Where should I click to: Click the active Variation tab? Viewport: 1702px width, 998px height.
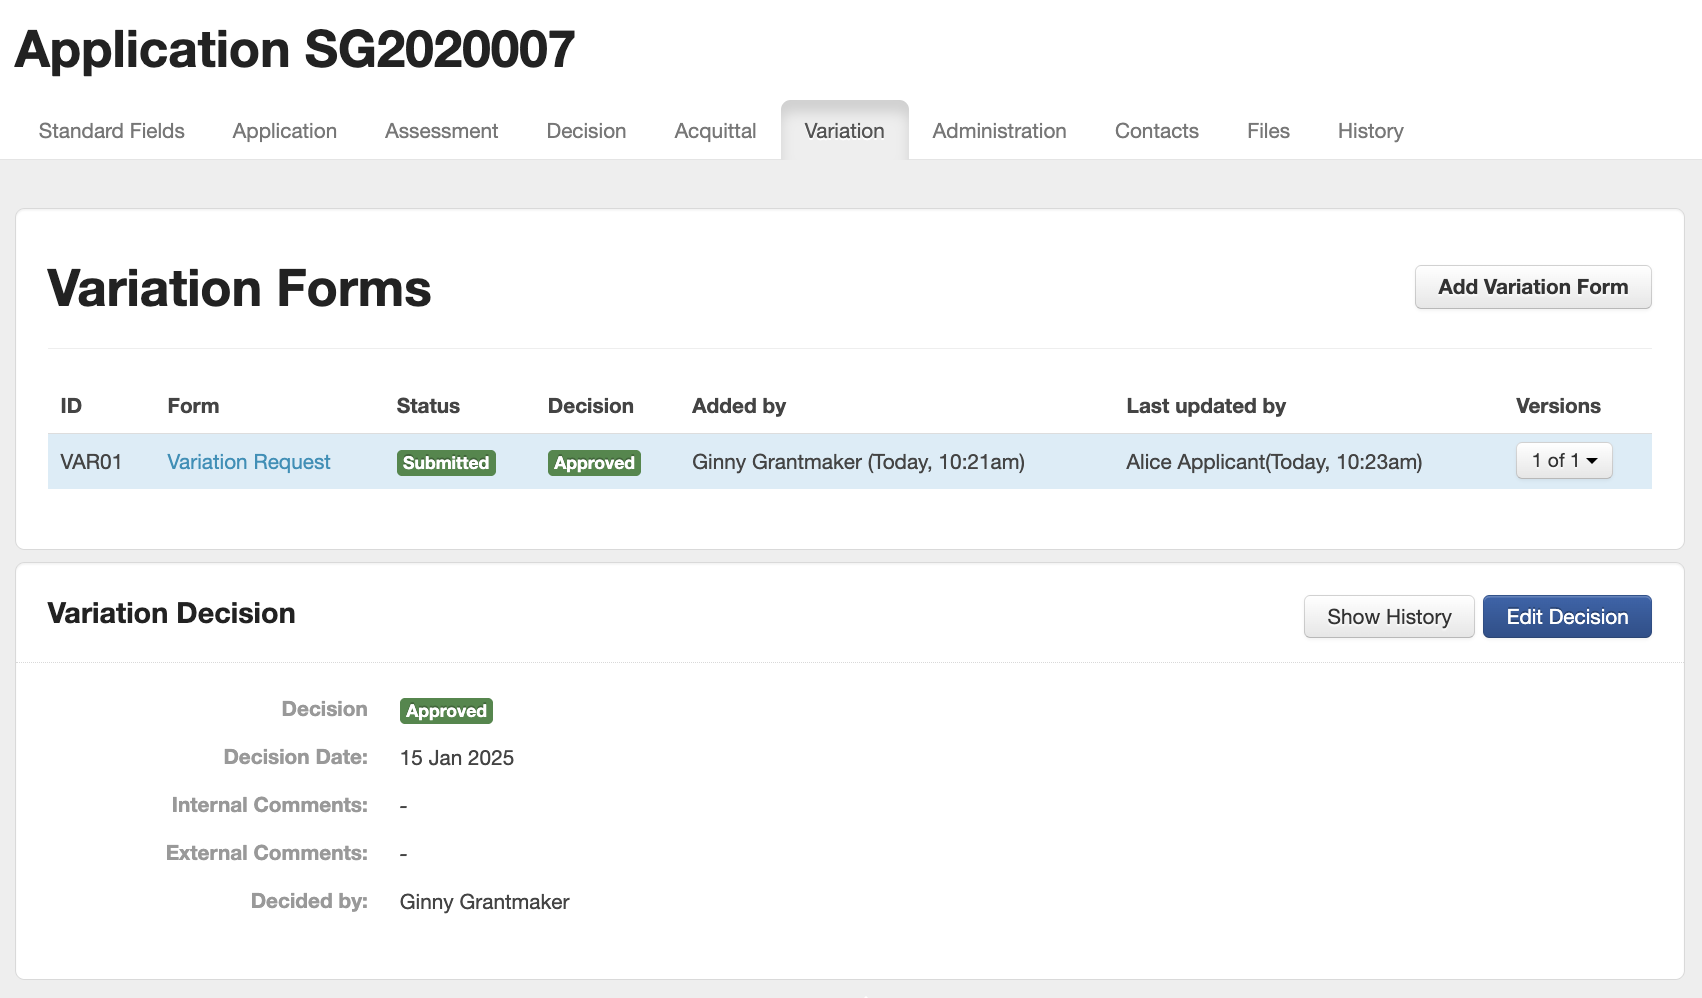tap(844, 131)
